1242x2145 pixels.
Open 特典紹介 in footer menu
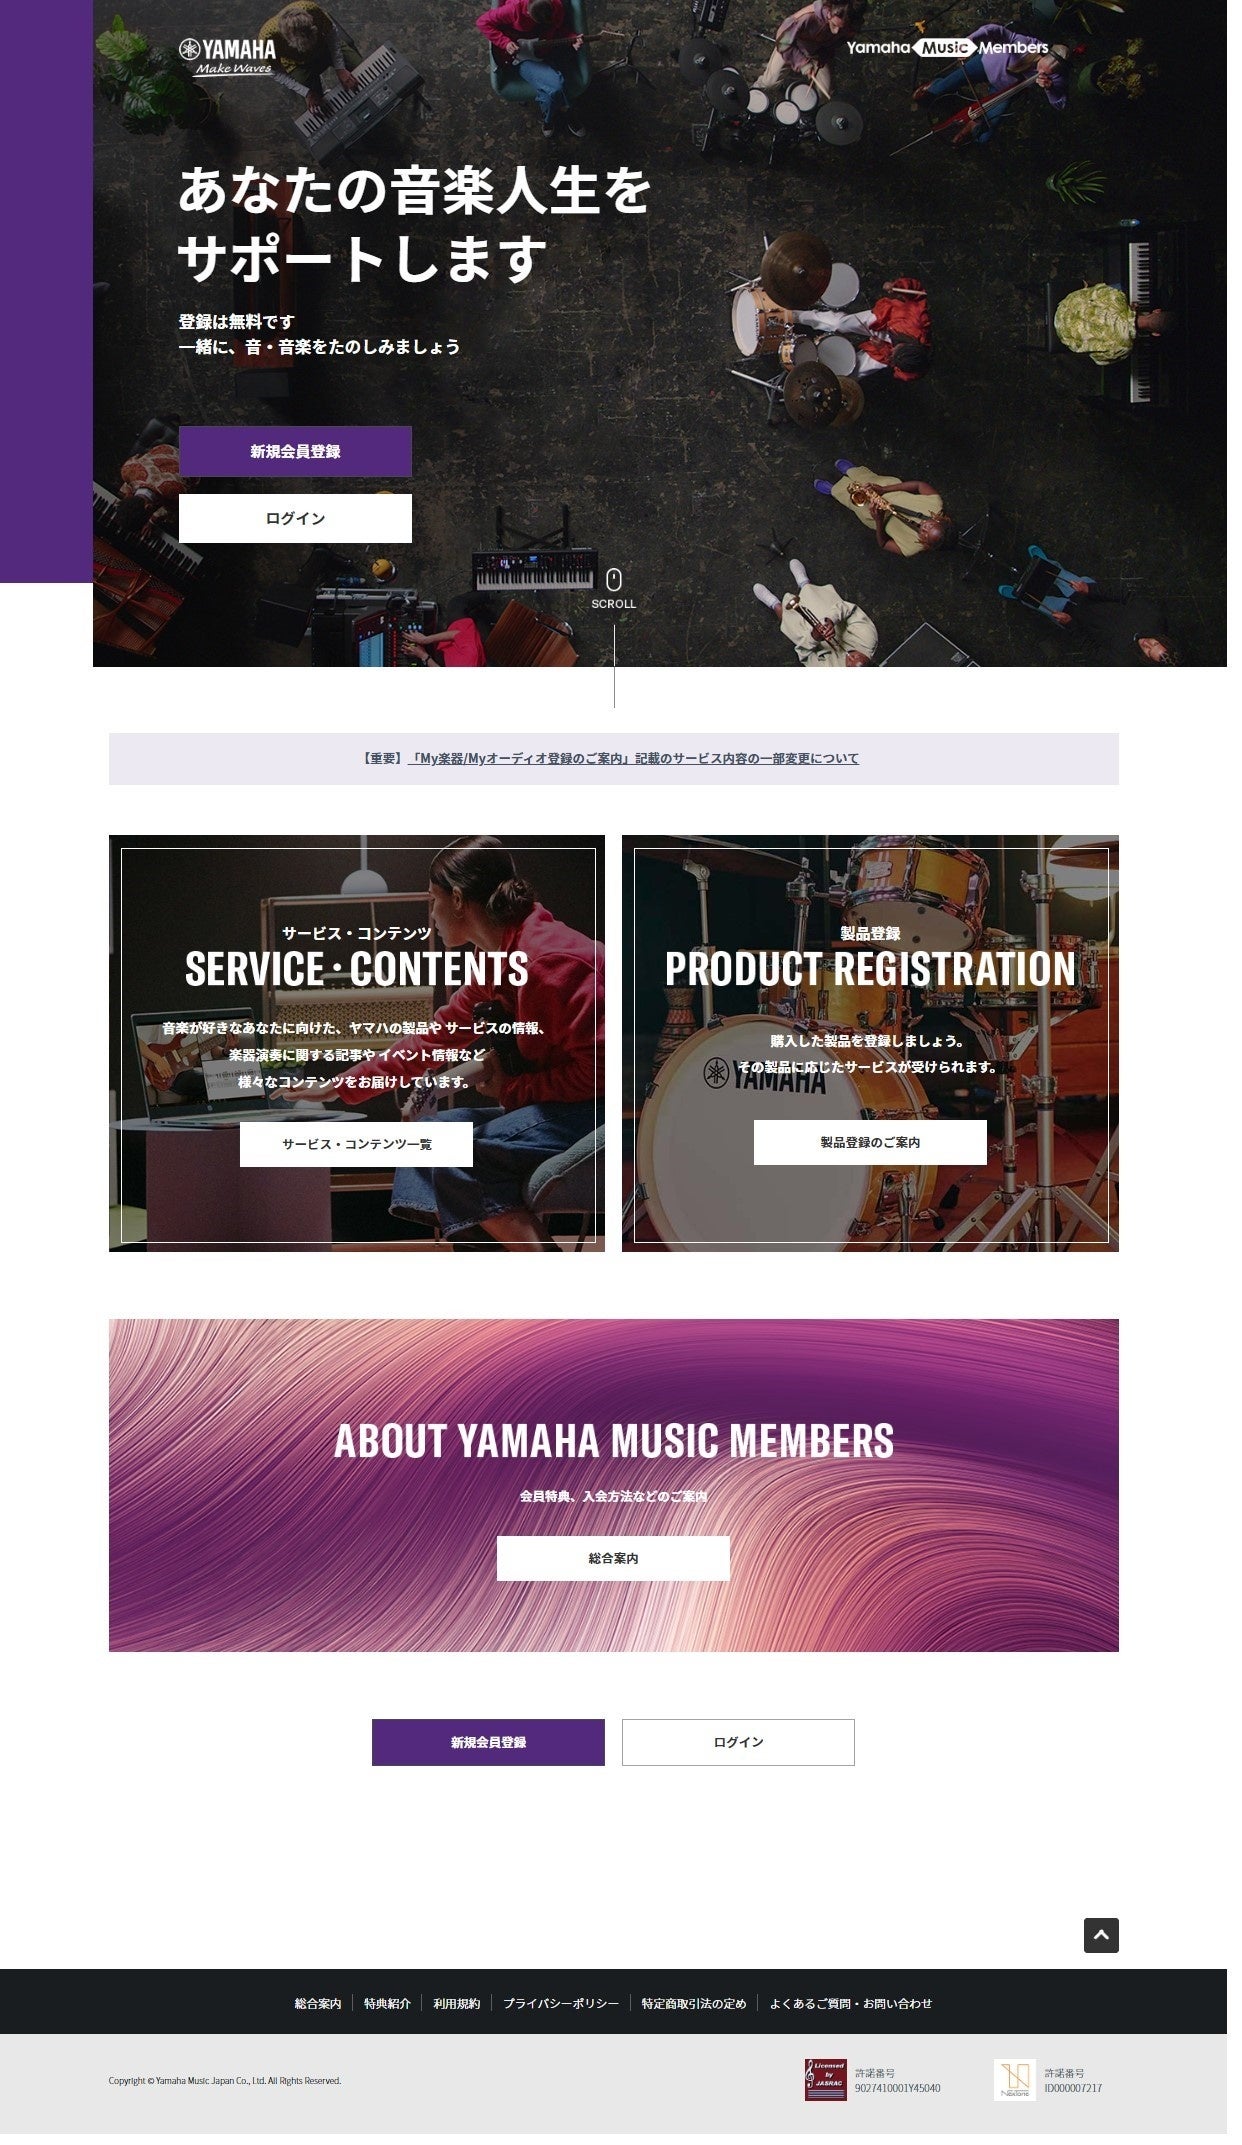click(387, 2003)
